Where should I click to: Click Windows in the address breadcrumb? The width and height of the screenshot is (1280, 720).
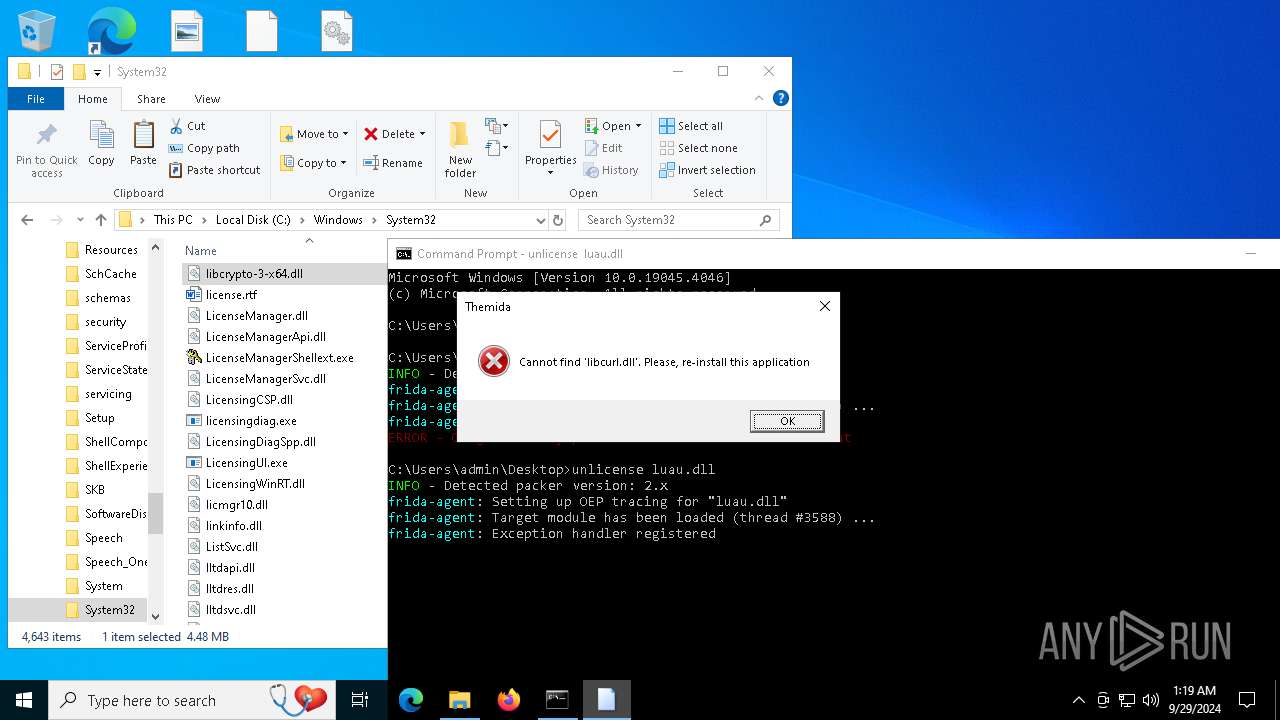coord(338,220)
